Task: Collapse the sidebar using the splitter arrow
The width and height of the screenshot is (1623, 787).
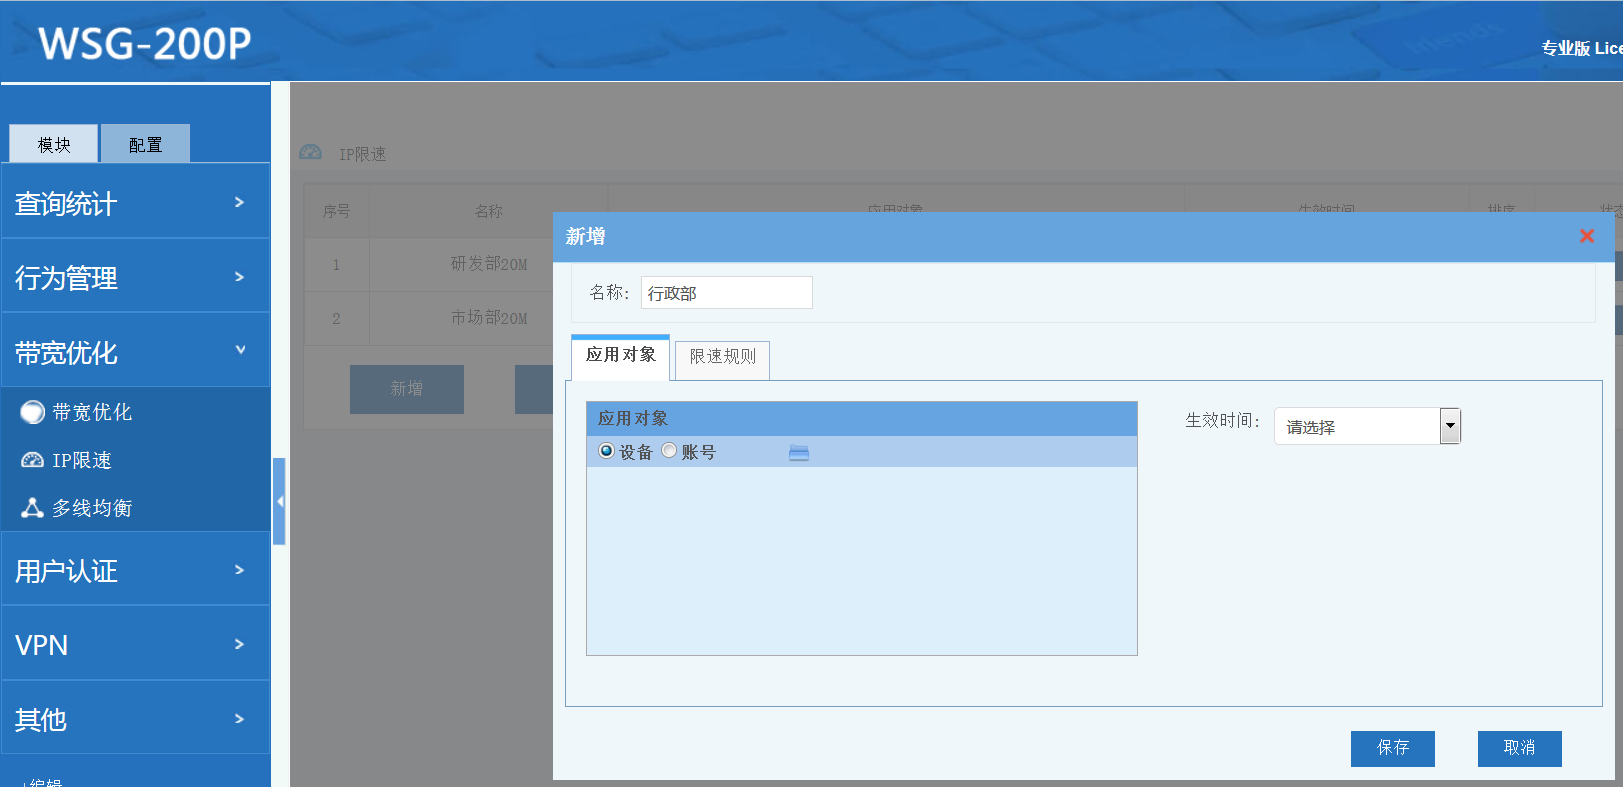Action: 280,501
